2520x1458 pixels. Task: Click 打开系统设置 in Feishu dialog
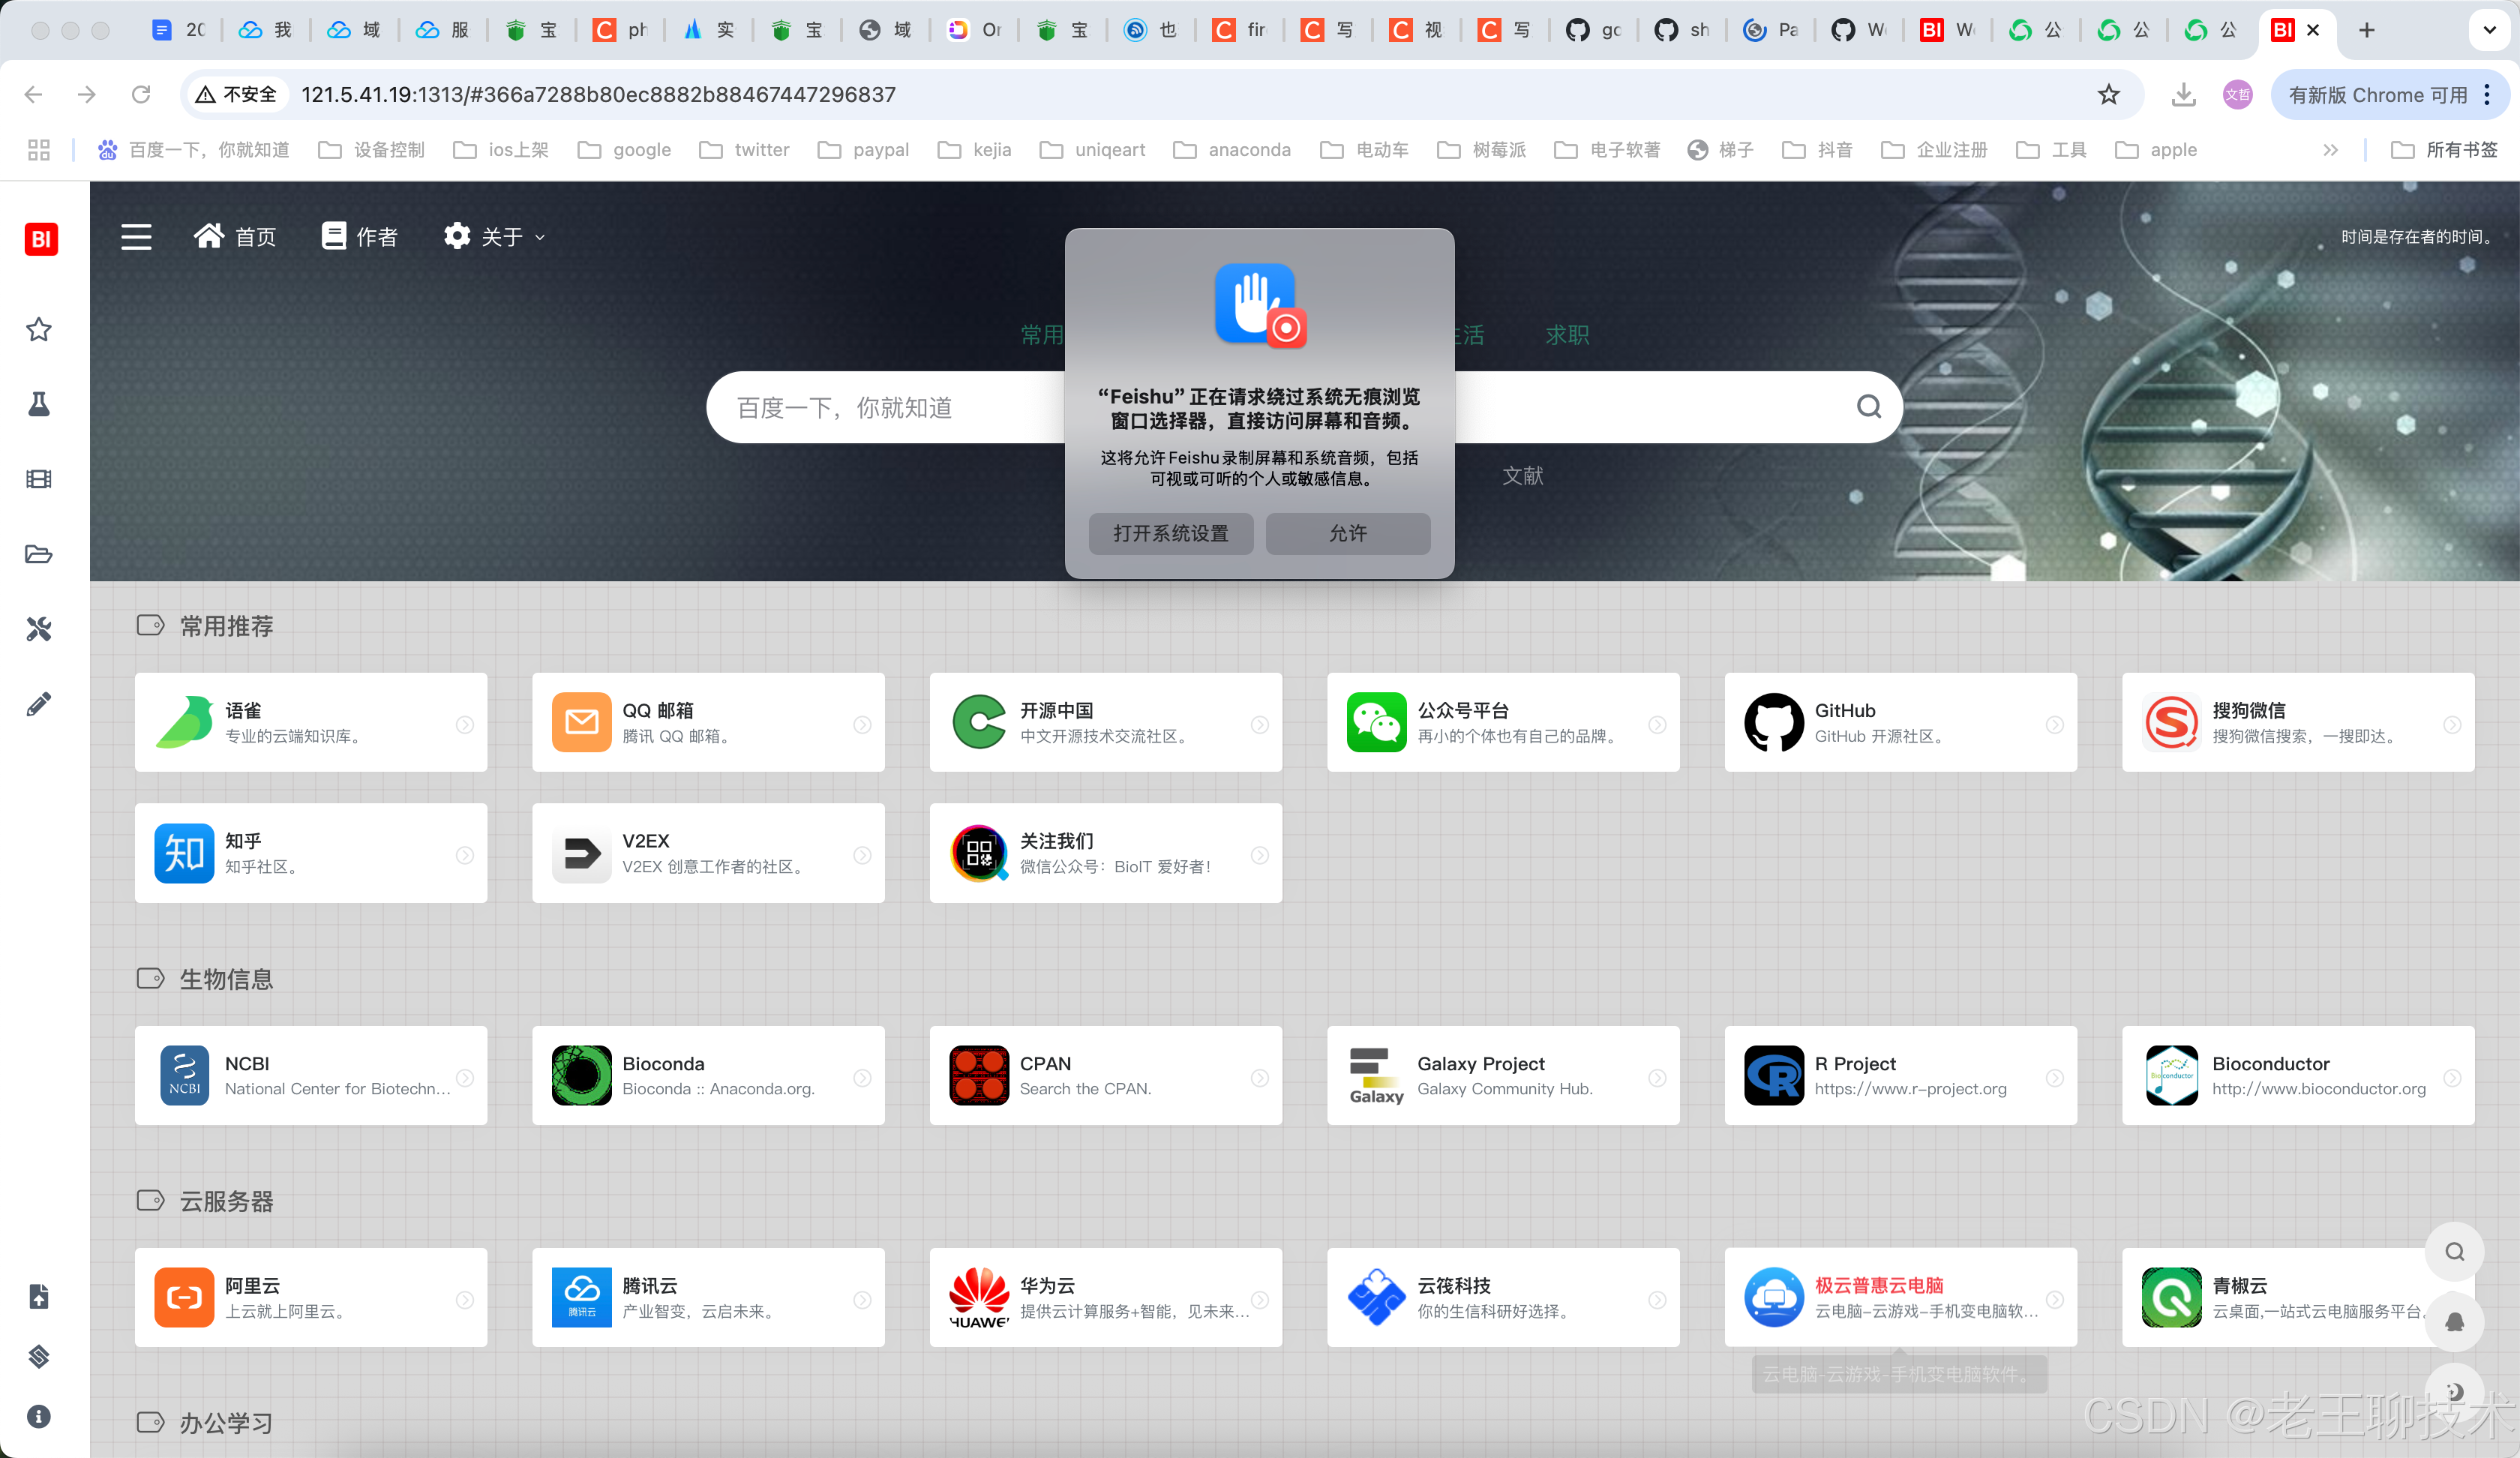pos(1170,533)
